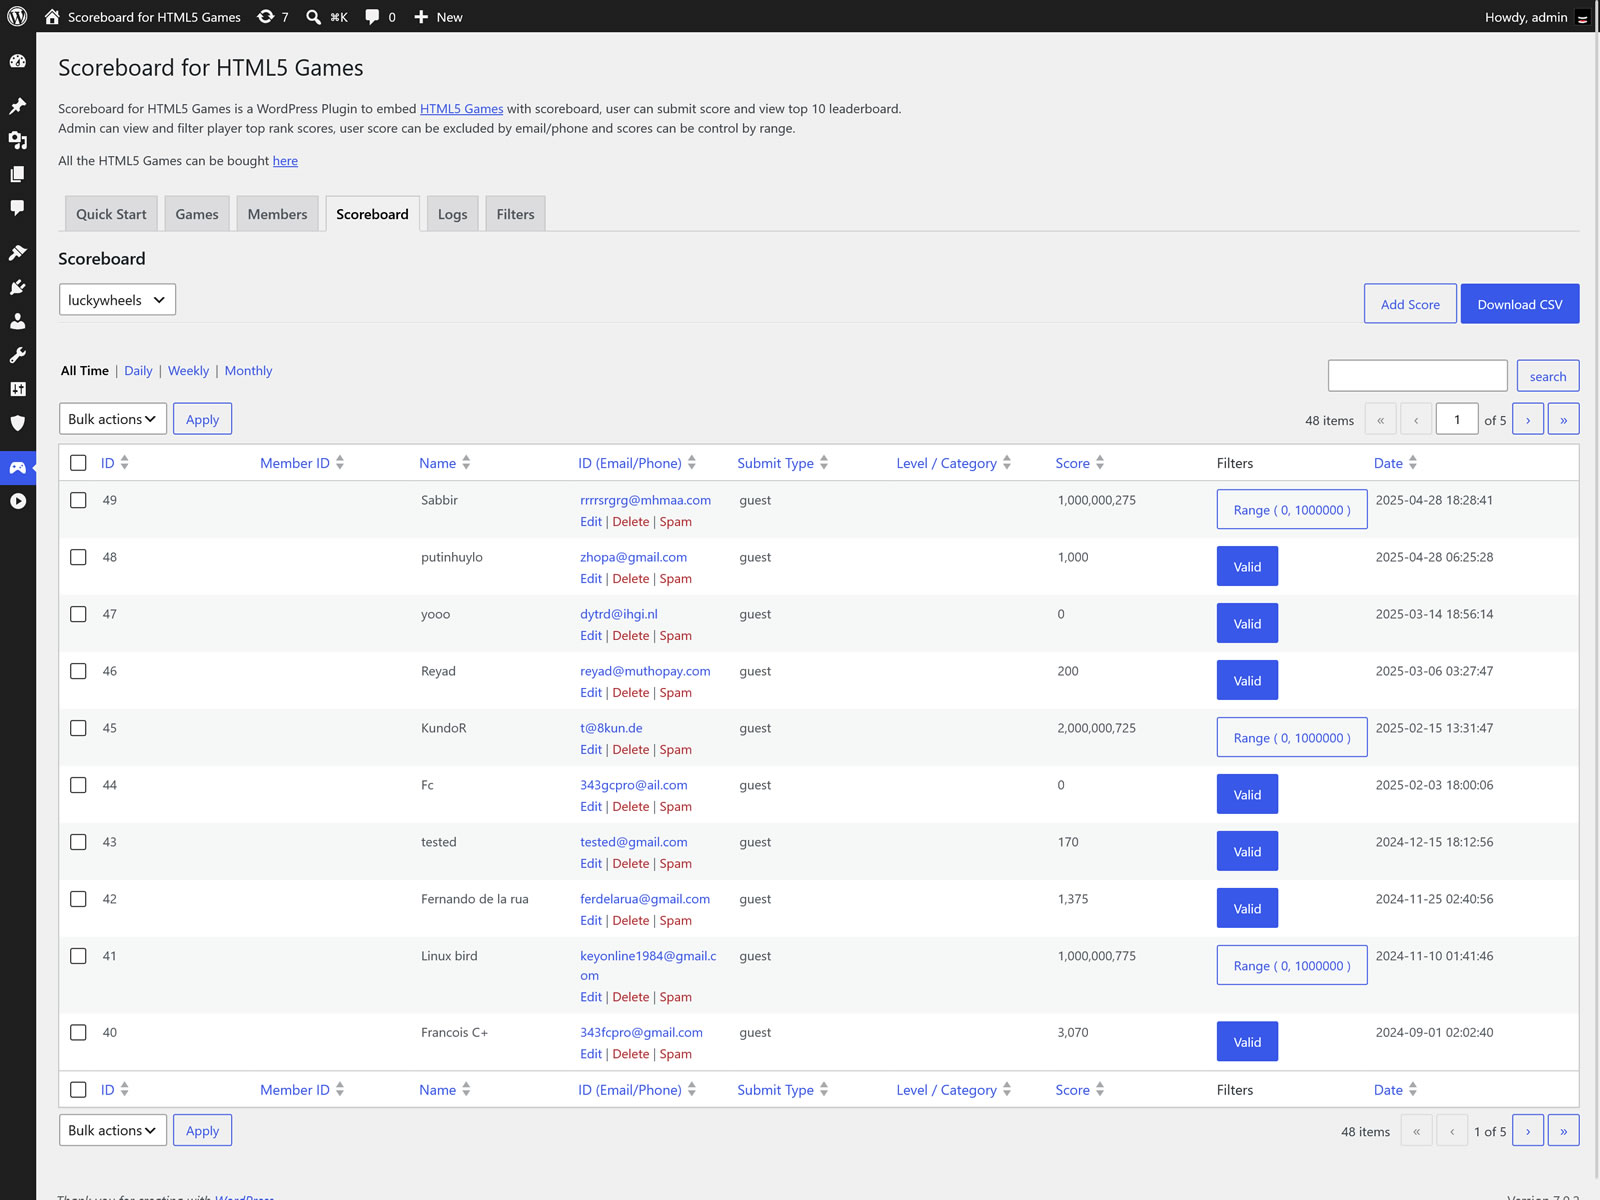1600x1200 pixels.
Task: Open the Comments icon in the sidebar
Action: tap(18, 208)
